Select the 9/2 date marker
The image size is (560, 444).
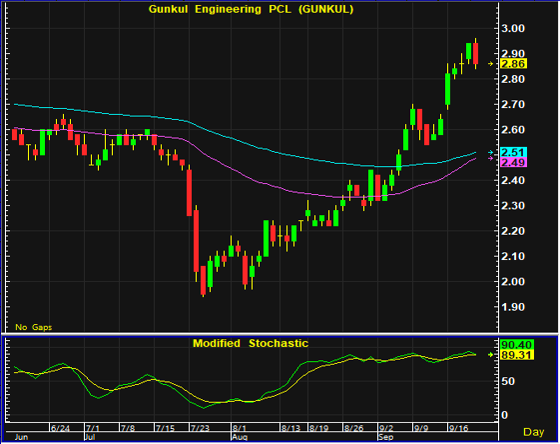(x=386, y=428)
